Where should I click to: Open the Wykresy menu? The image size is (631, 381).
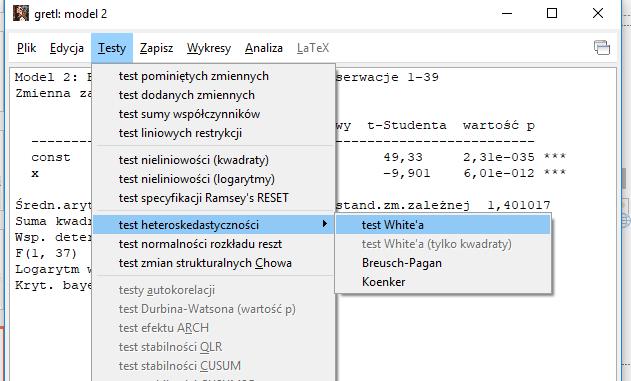209,48
